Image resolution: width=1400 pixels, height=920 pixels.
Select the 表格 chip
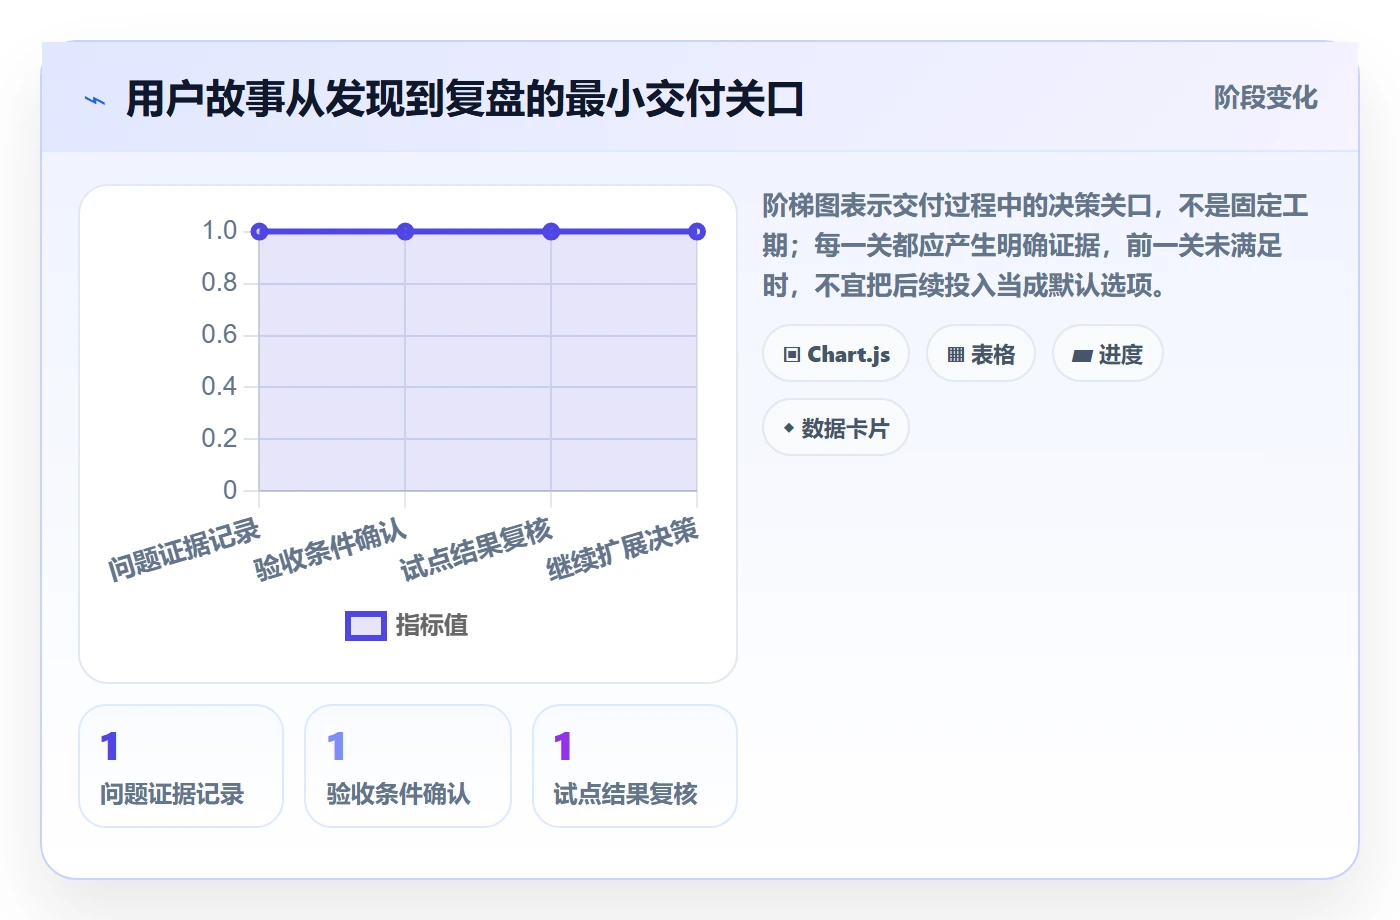coord(981,354)
